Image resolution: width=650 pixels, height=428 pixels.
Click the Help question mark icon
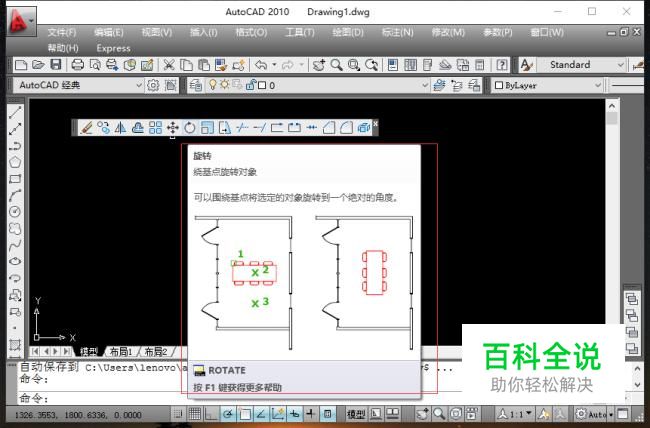click(502, 65)
